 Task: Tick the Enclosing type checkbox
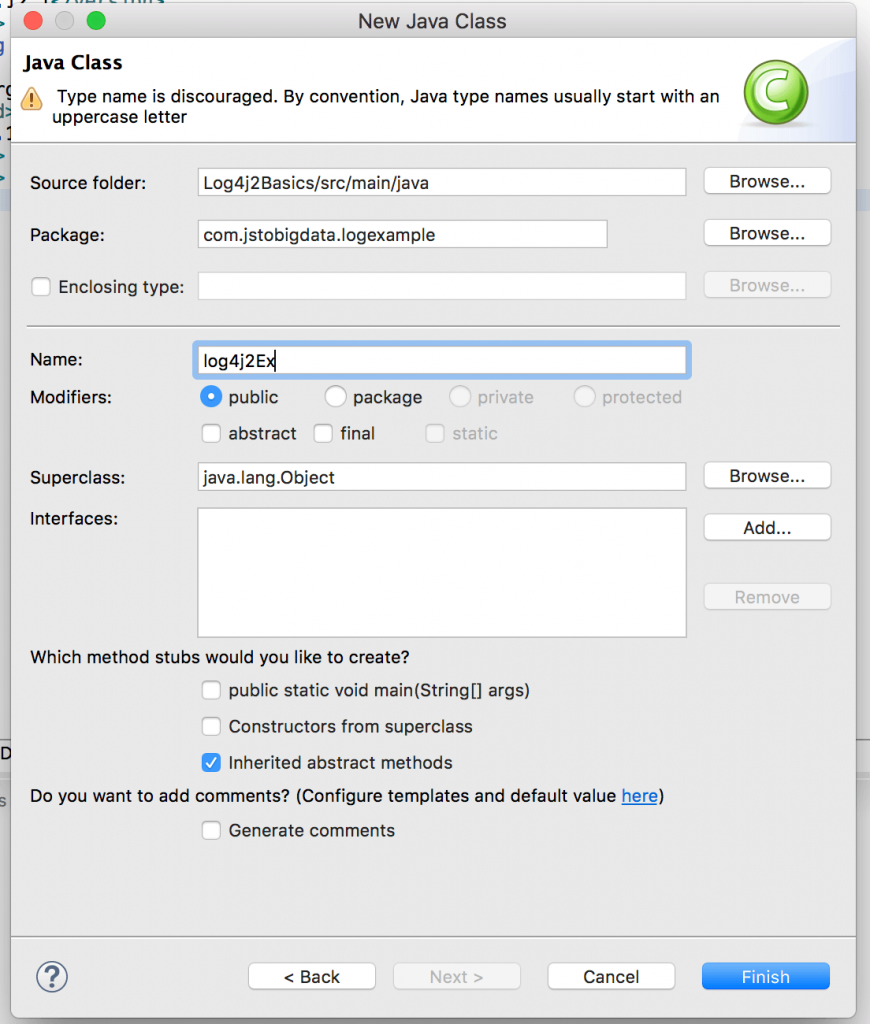pyautogui.click(x=41, y=286)
